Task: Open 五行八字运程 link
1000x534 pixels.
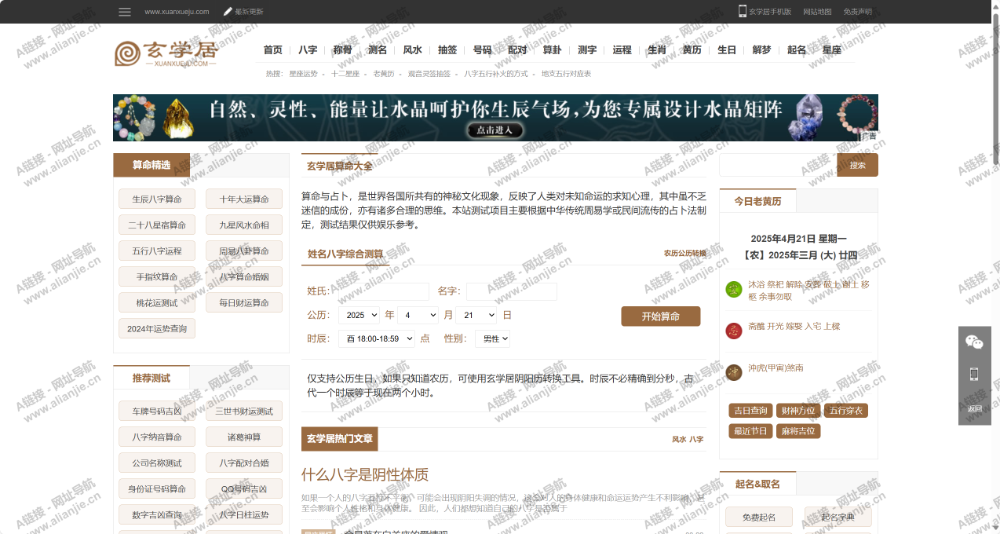Action: pos(157,251)
